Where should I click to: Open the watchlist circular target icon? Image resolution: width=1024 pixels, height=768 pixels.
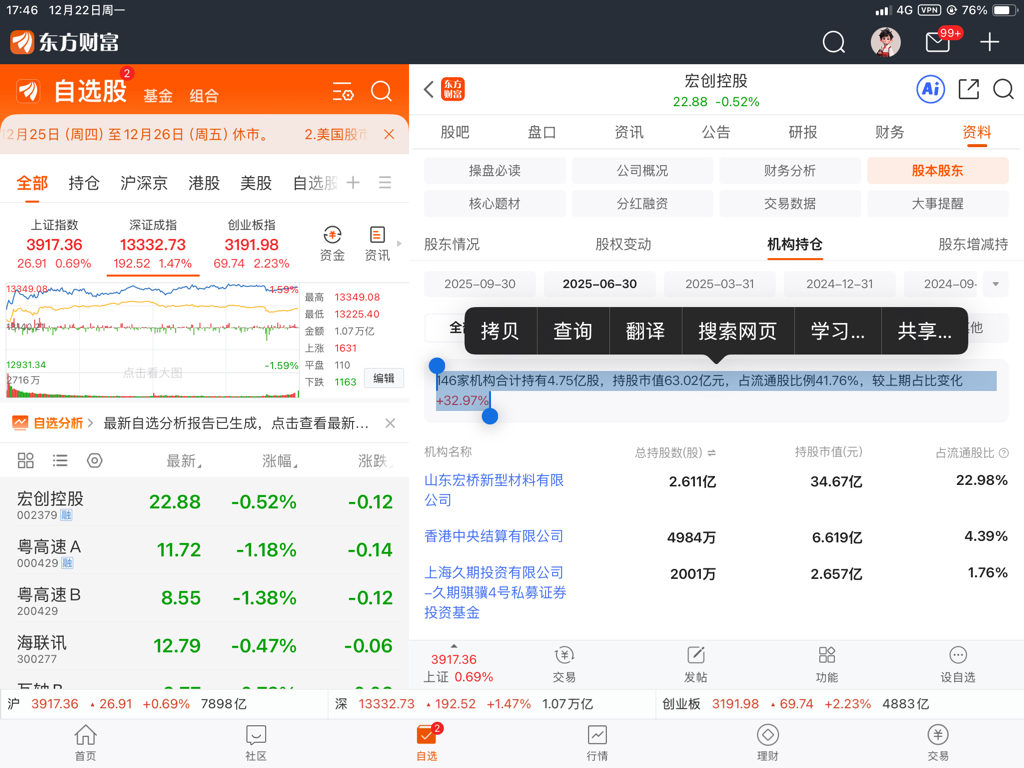click(x=95, y=460)
